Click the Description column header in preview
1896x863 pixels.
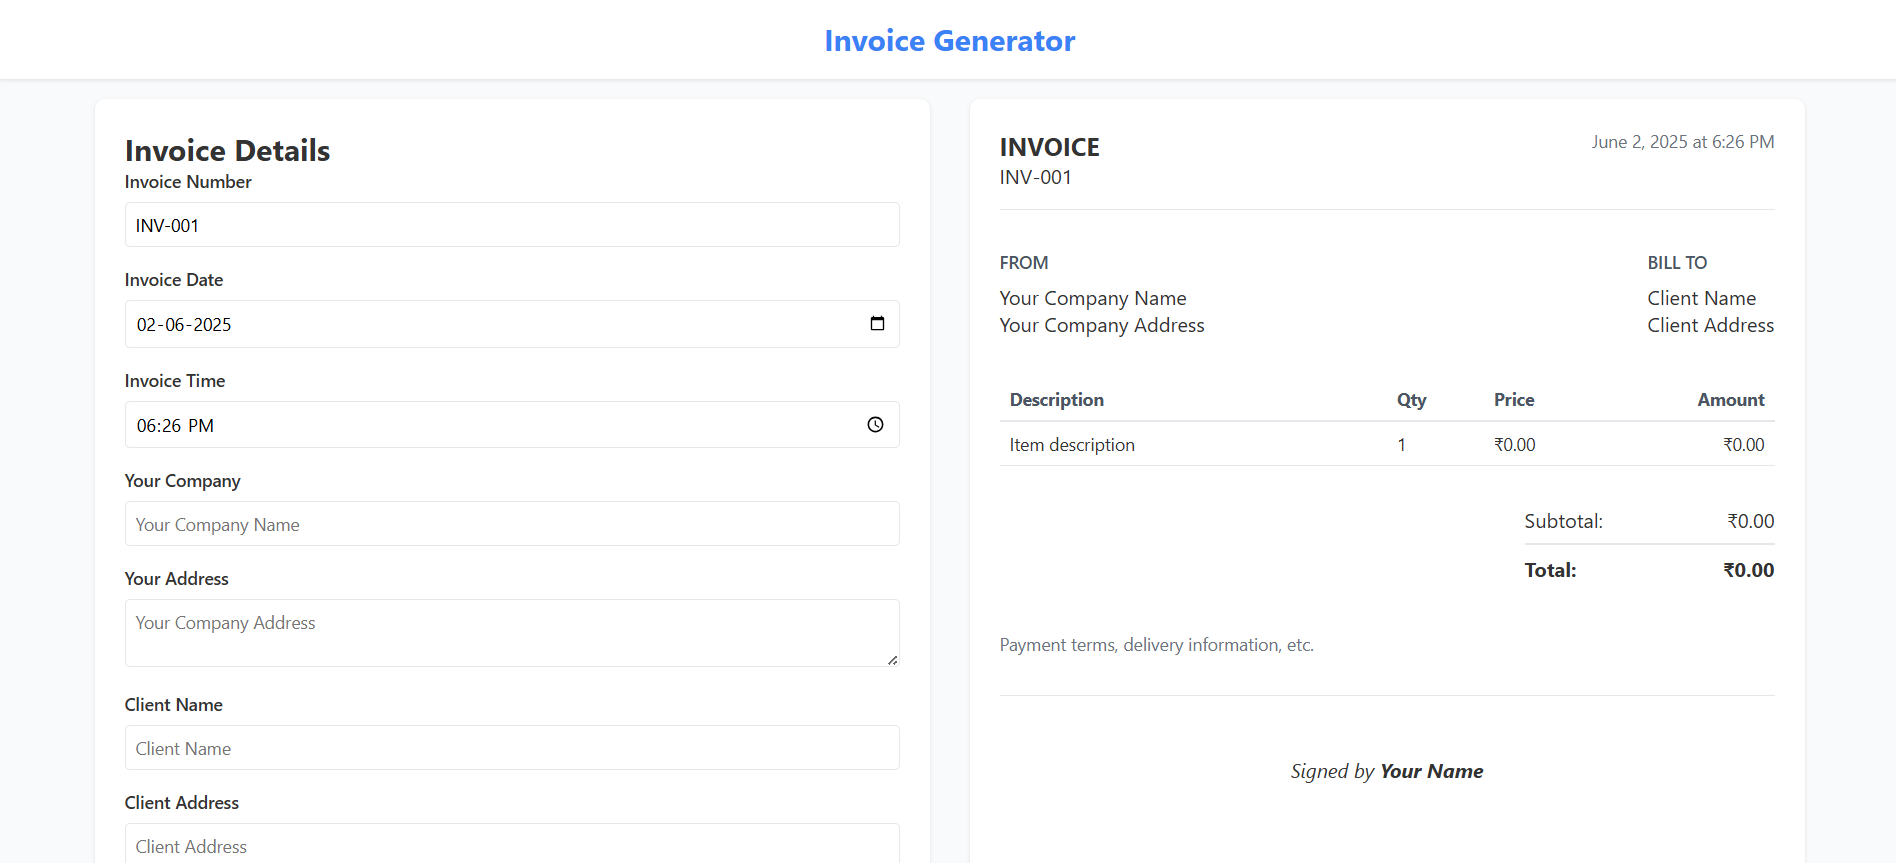pos(1056,400)
